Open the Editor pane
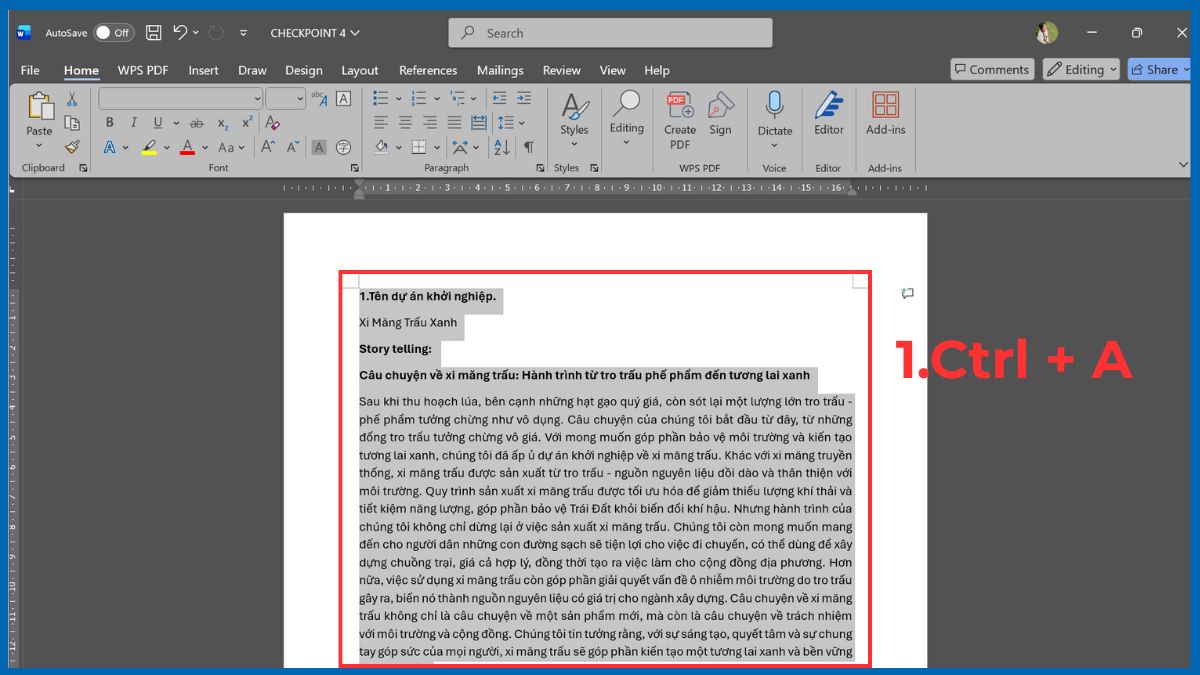 point(828,113)
